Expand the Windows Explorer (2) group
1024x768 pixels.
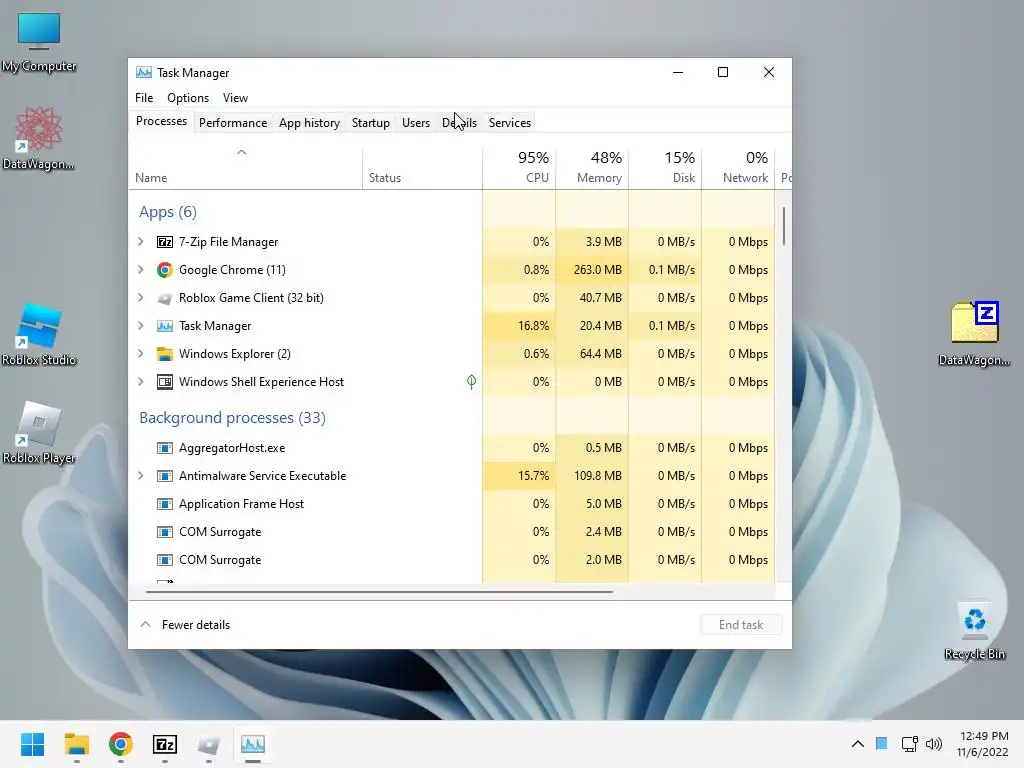click(140, 354)
